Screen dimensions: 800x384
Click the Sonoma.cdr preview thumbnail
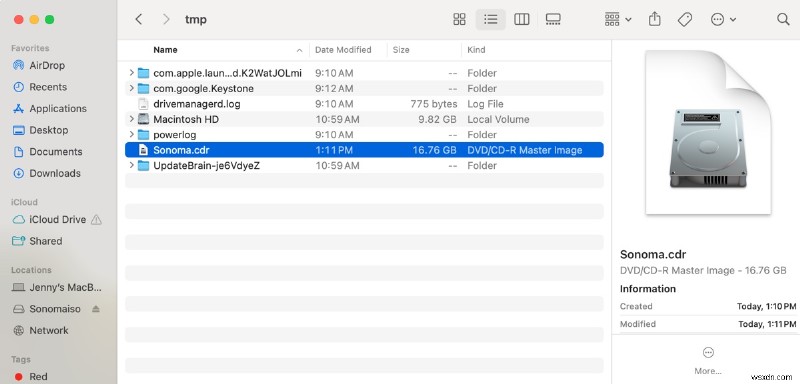(x=708, y=132)
